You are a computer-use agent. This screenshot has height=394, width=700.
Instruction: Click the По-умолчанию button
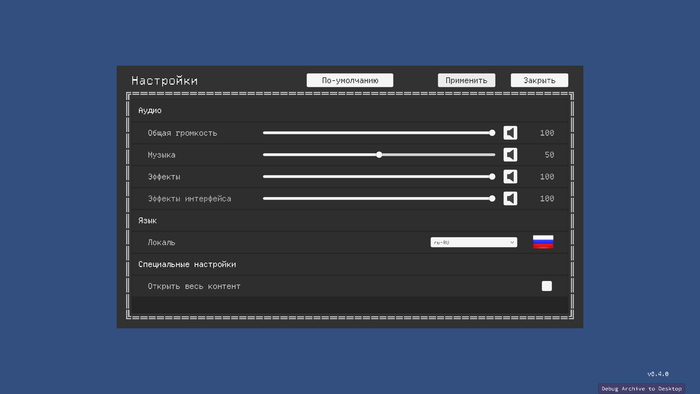click(350, 80)
